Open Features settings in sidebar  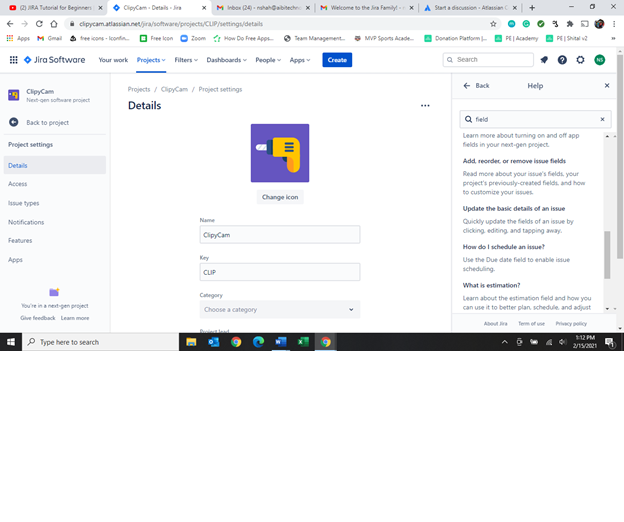click(x=20, y=240)
